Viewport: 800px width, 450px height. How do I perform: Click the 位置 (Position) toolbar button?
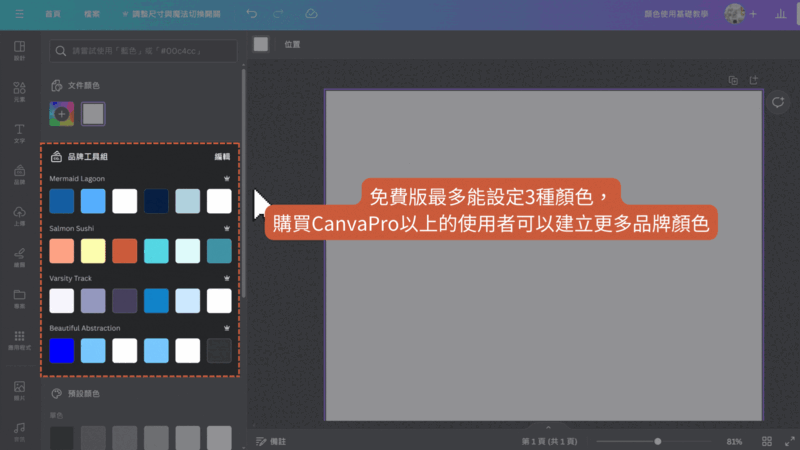[292, 45]
